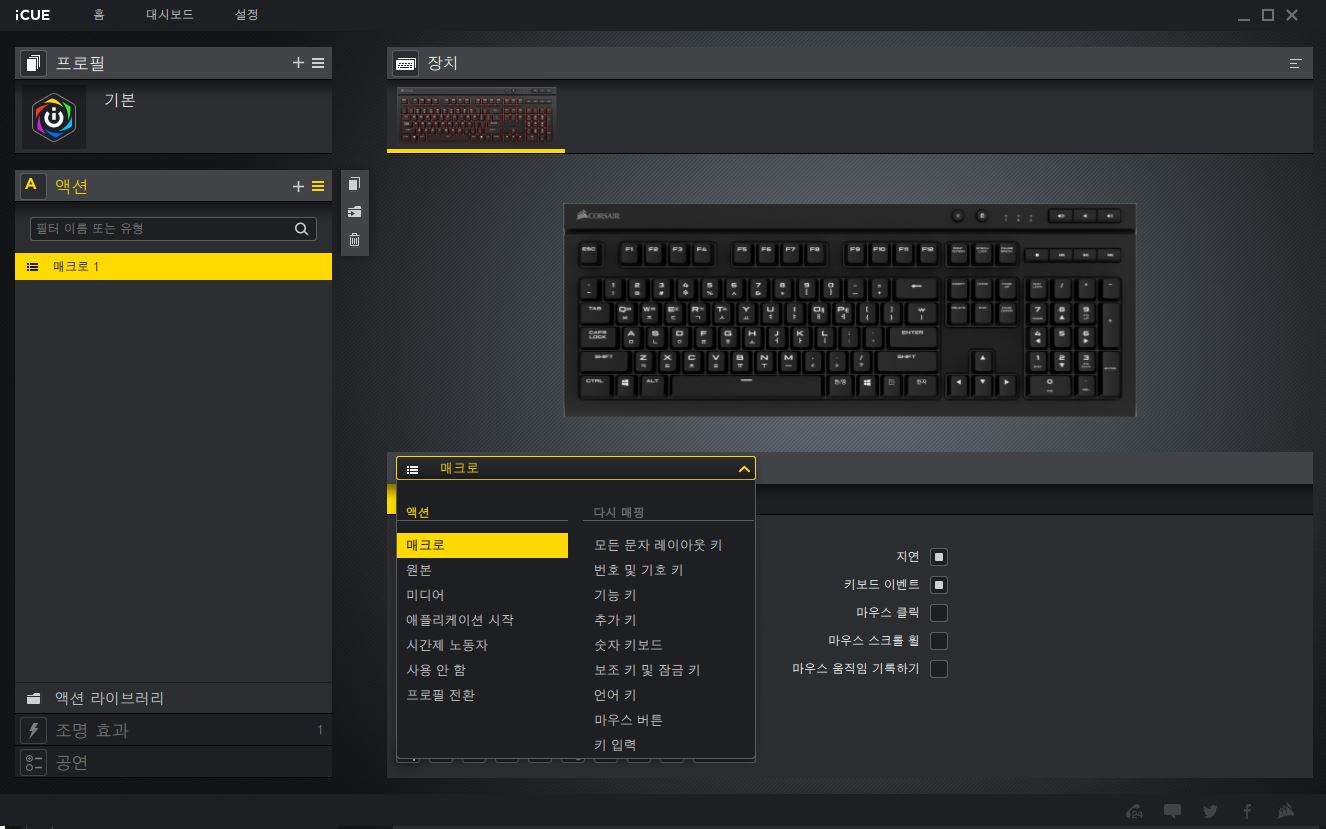Click the CAPS LOCK key on keyboard image
1326x829 pixels.
click(598, 337)
